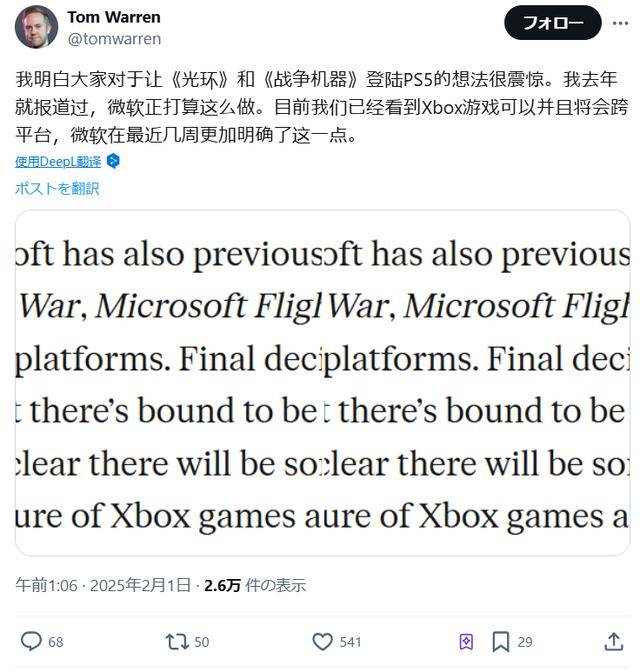Screen dimensions: 640x672
Task: Click the repost arrows icon
Action: pyautogui.click(x=177, y=642)
